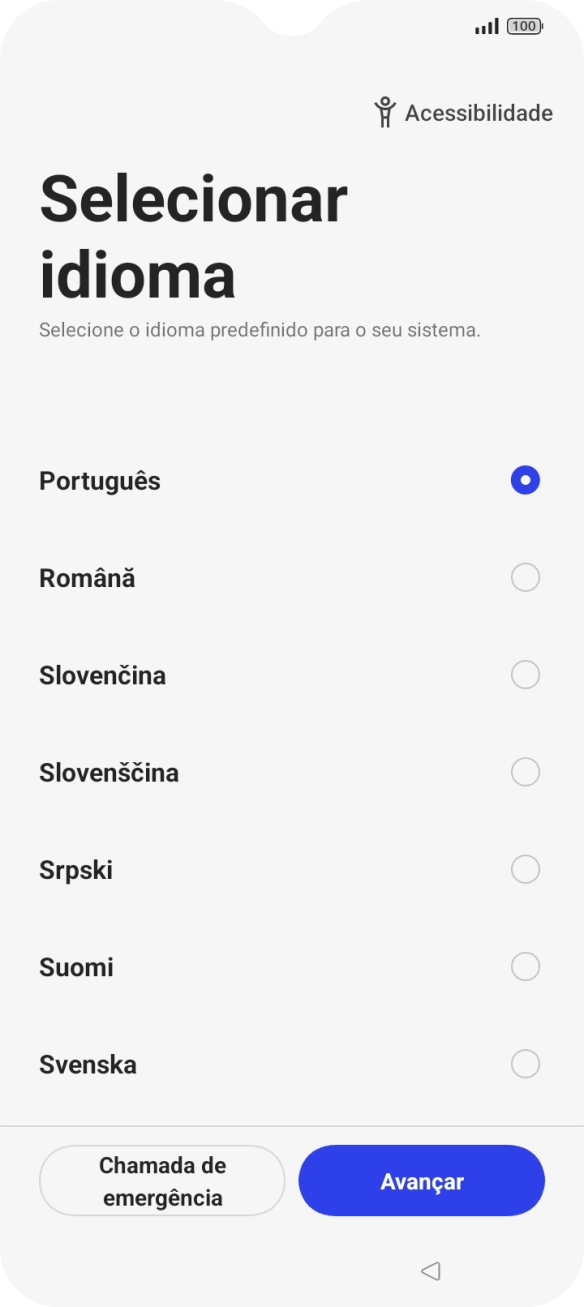Click the accessibility person icon

pyautogui.click(x=385, y=112)
